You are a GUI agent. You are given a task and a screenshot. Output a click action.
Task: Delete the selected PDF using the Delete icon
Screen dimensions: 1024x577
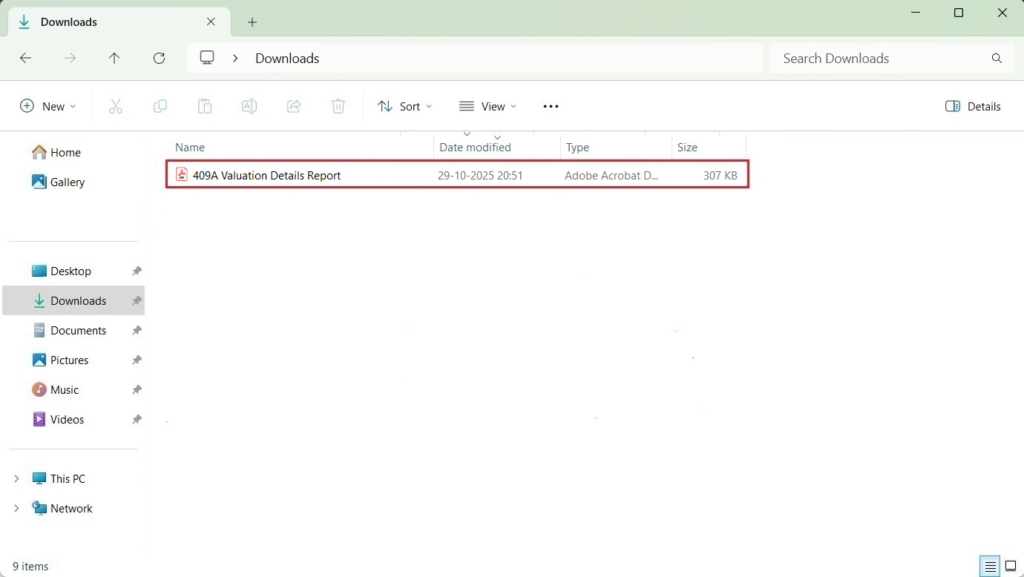point(338,106)
